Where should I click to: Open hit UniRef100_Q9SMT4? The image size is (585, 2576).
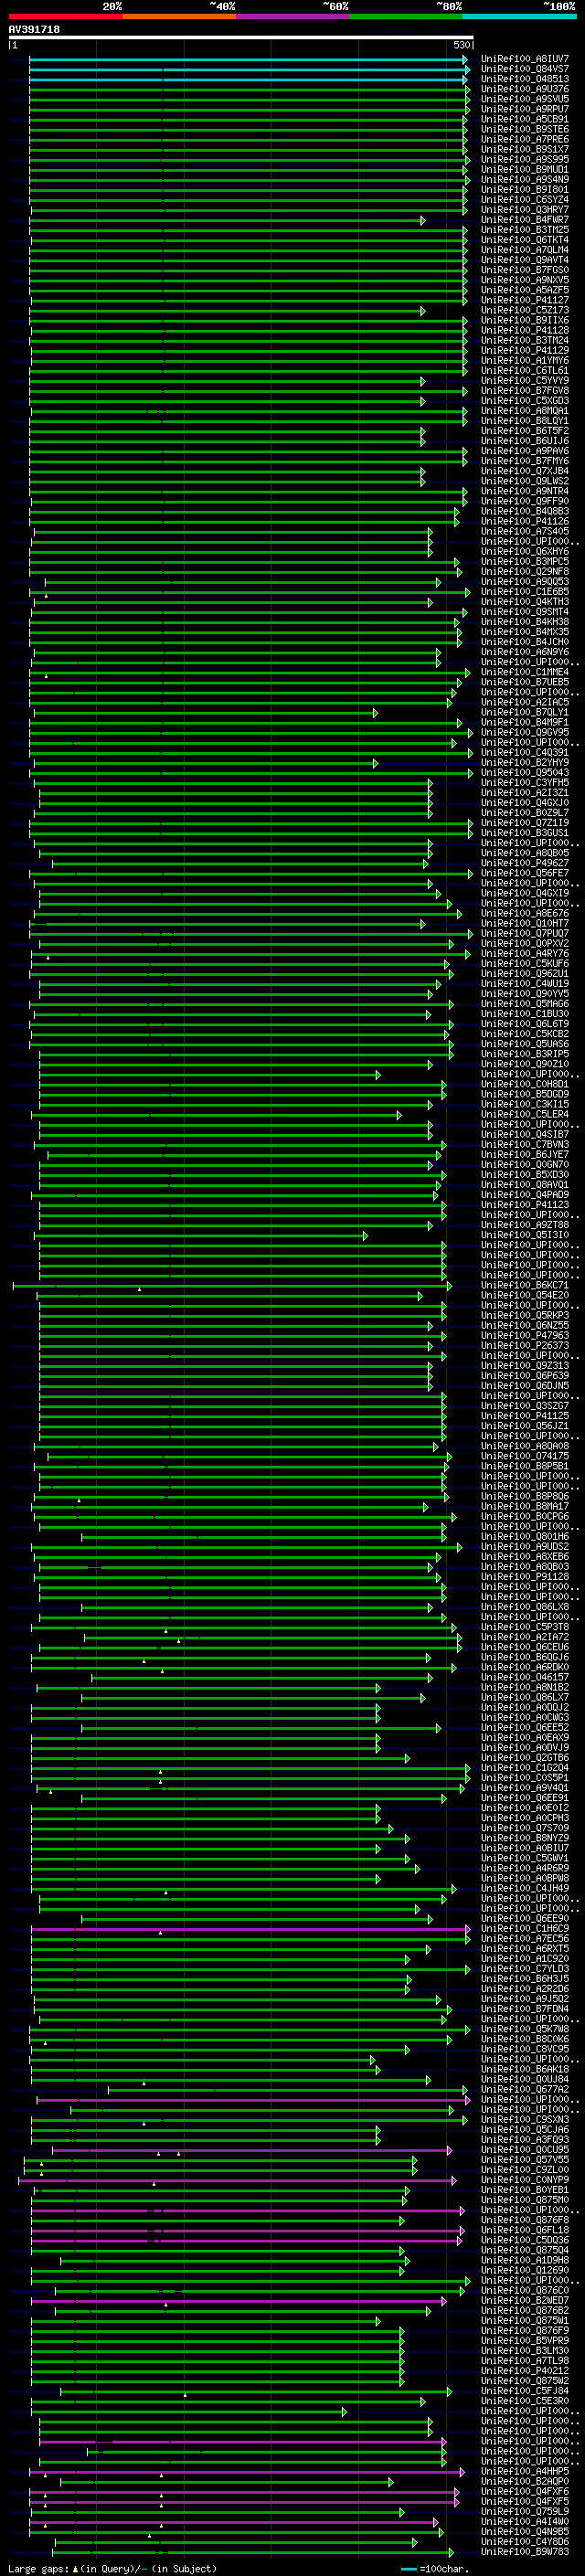pos(524,612)
